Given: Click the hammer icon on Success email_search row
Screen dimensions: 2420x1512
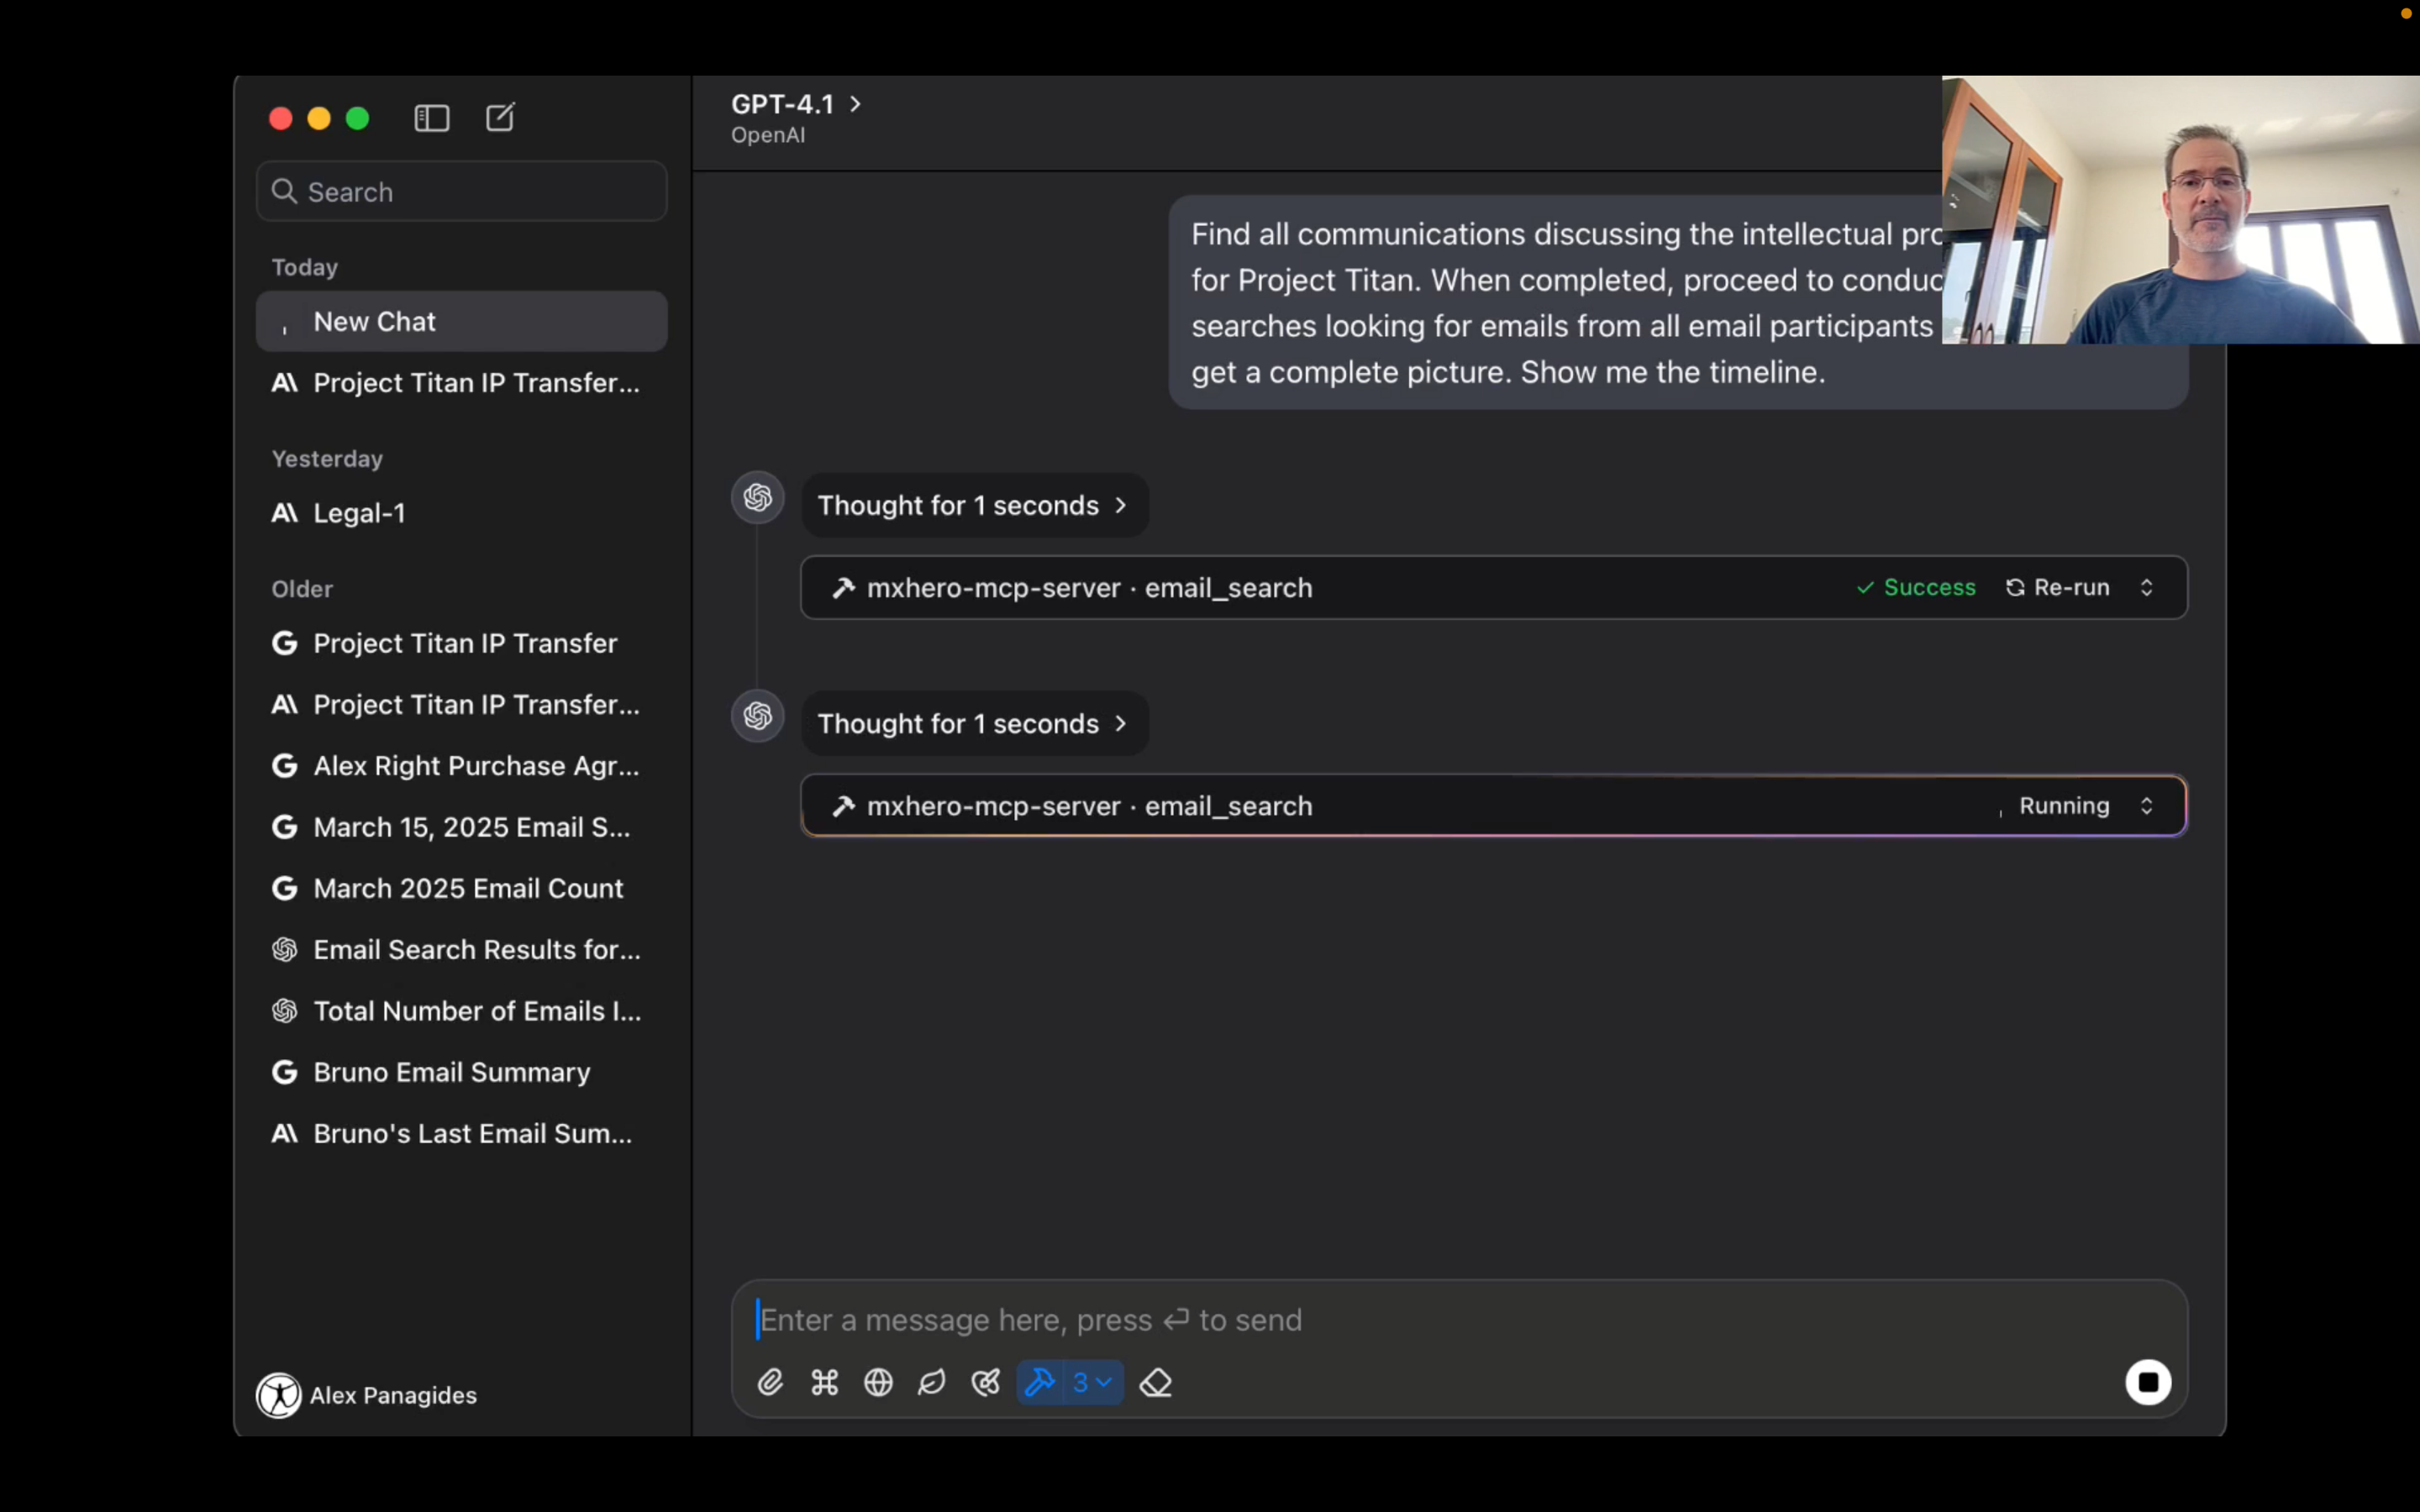Looking at the screenshot, I should pyautogui.click(x=843, y=588).
